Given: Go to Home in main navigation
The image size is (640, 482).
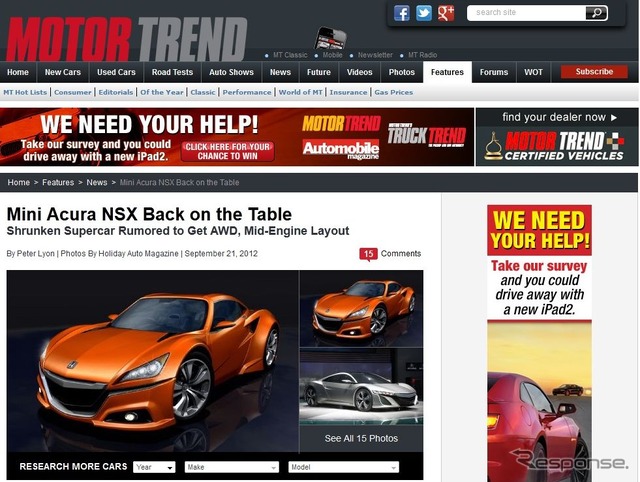Looking at the screenshot, I should [x=18, y=72].
